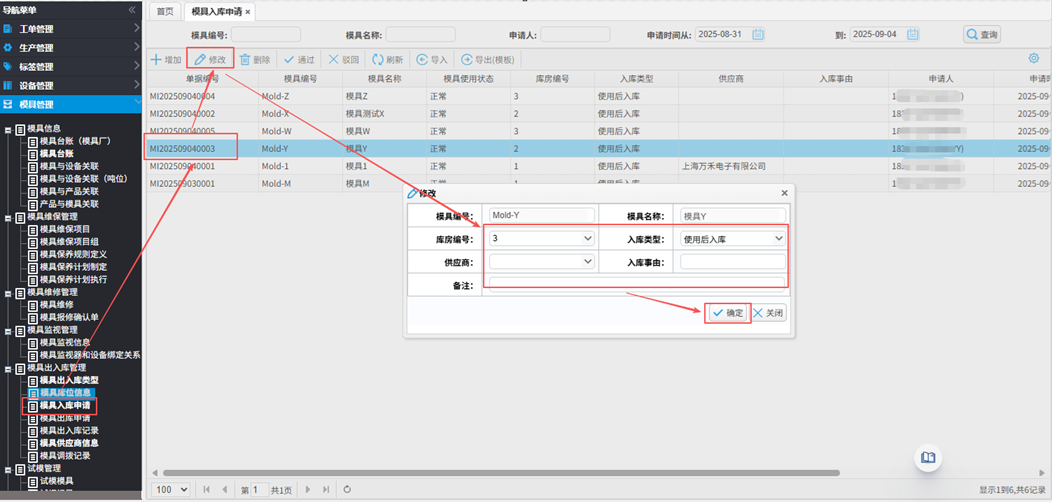Click the 入库事由 input field
Viewport: 1052px width, 502px height.
pos(733,262)
